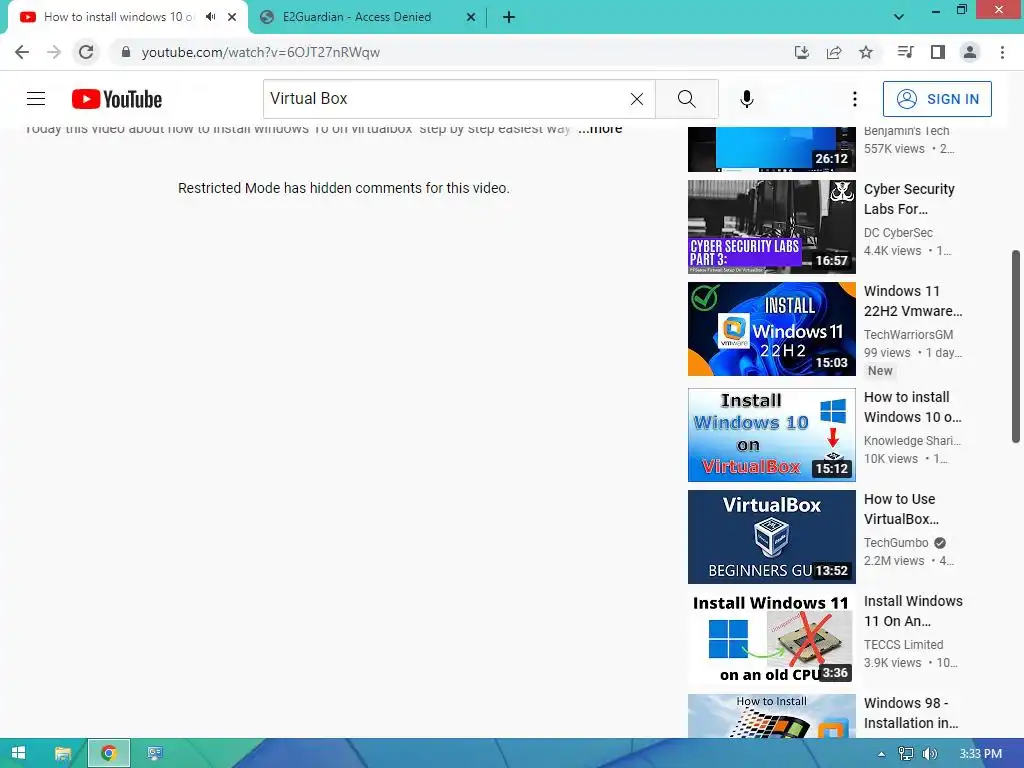The width and height of the screenshot is (1024, 768).
Task: Open the How to Use VirtualBox... title
Action: (x=901, y=509)
